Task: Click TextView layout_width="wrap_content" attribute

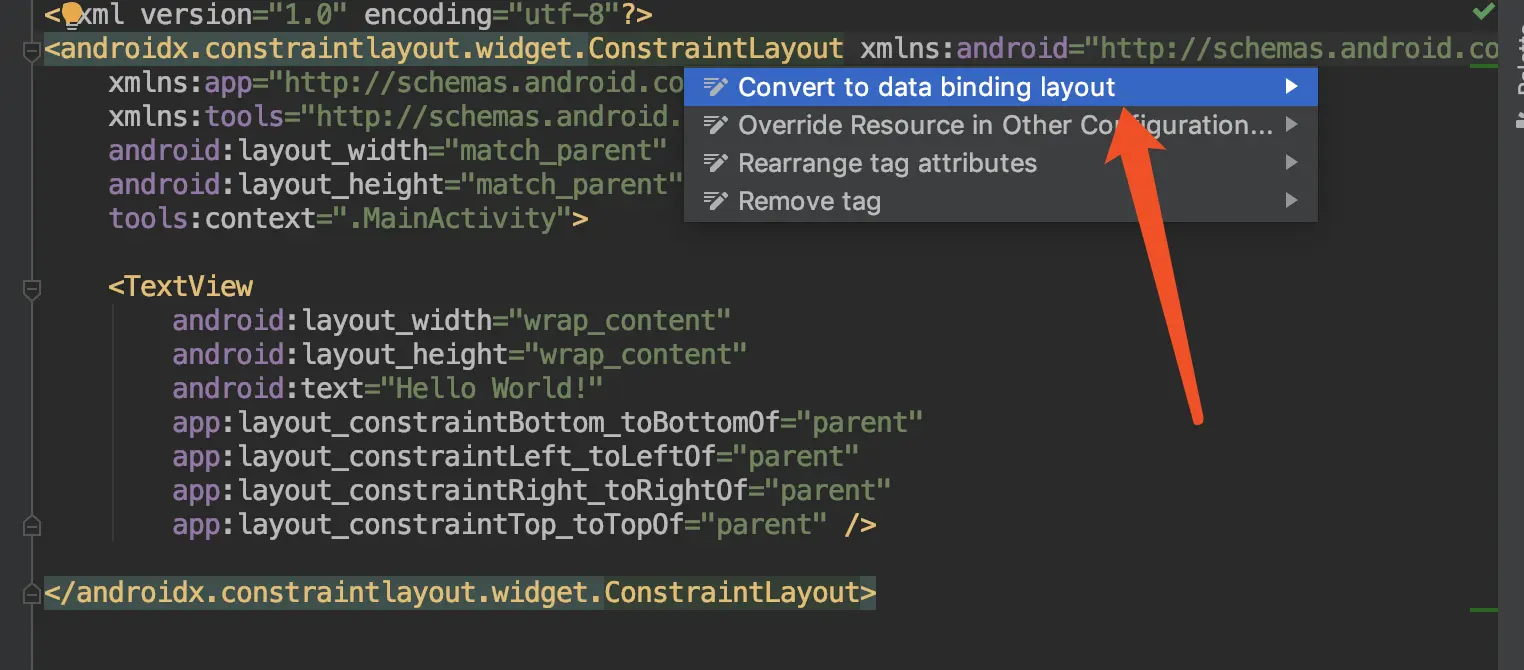Action: tap(452, 321)
